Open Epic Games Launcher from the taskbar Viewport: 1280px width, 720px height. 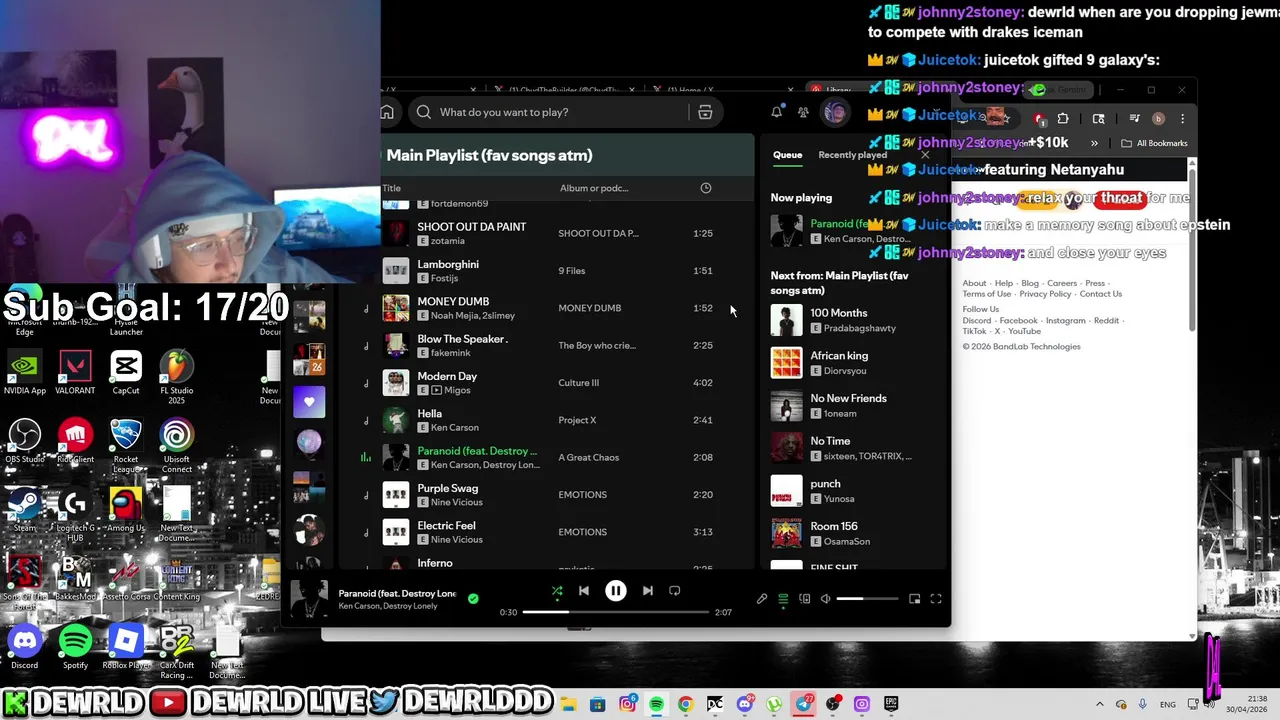click(891, 704)
